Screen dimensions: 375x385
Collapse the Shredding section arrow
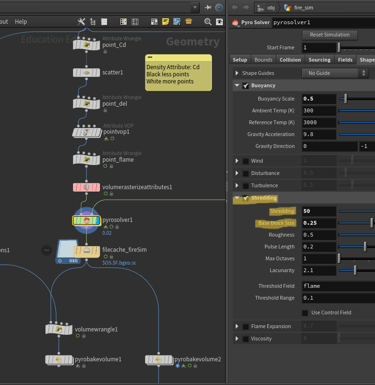237,198
